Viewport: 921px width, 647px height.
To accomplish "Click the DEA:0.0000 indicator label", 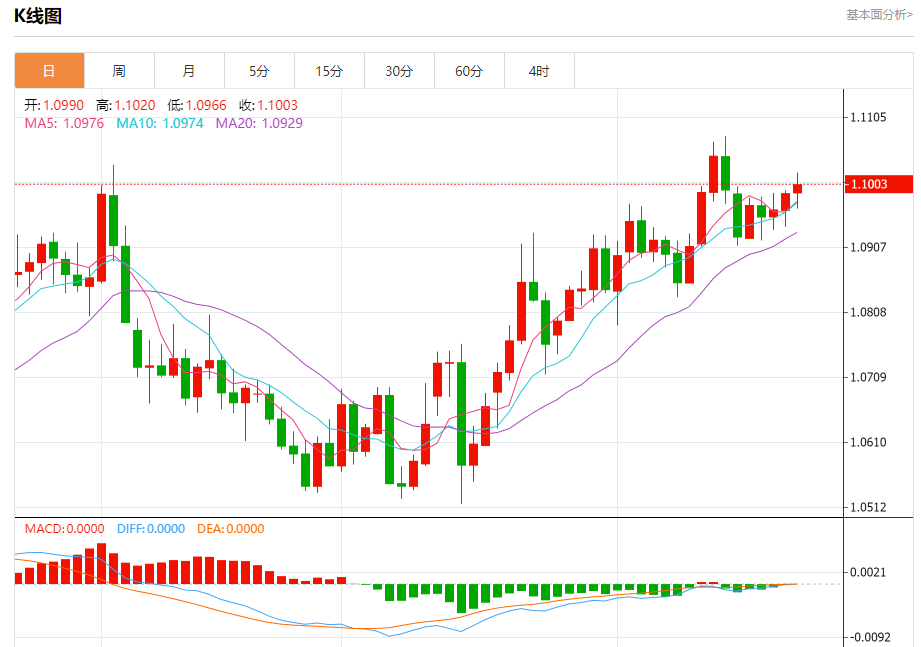I will pyautogui.click(x=231, y=528).
